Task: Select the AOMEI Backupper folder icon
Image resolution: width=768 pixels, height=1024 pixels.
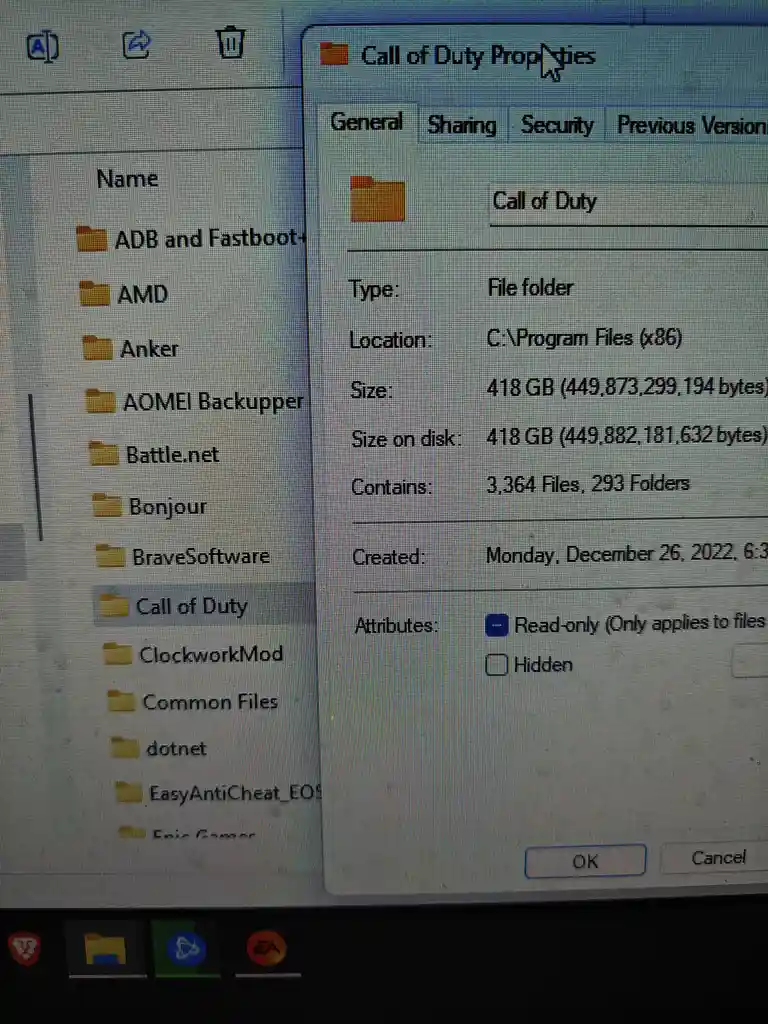Action: pyautogui.click(x=101, y=401)
